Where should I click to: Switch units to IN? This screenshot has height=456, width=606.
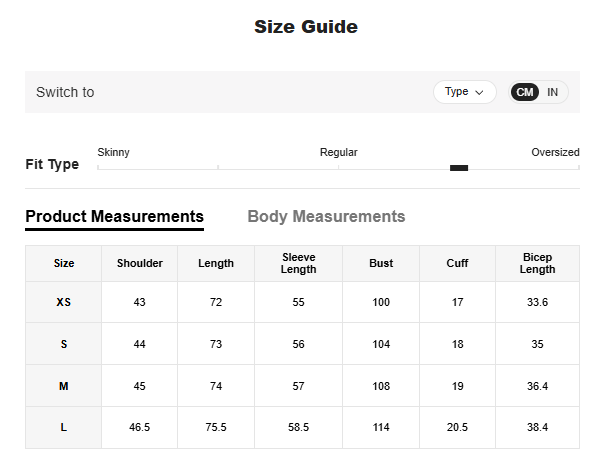552,92
